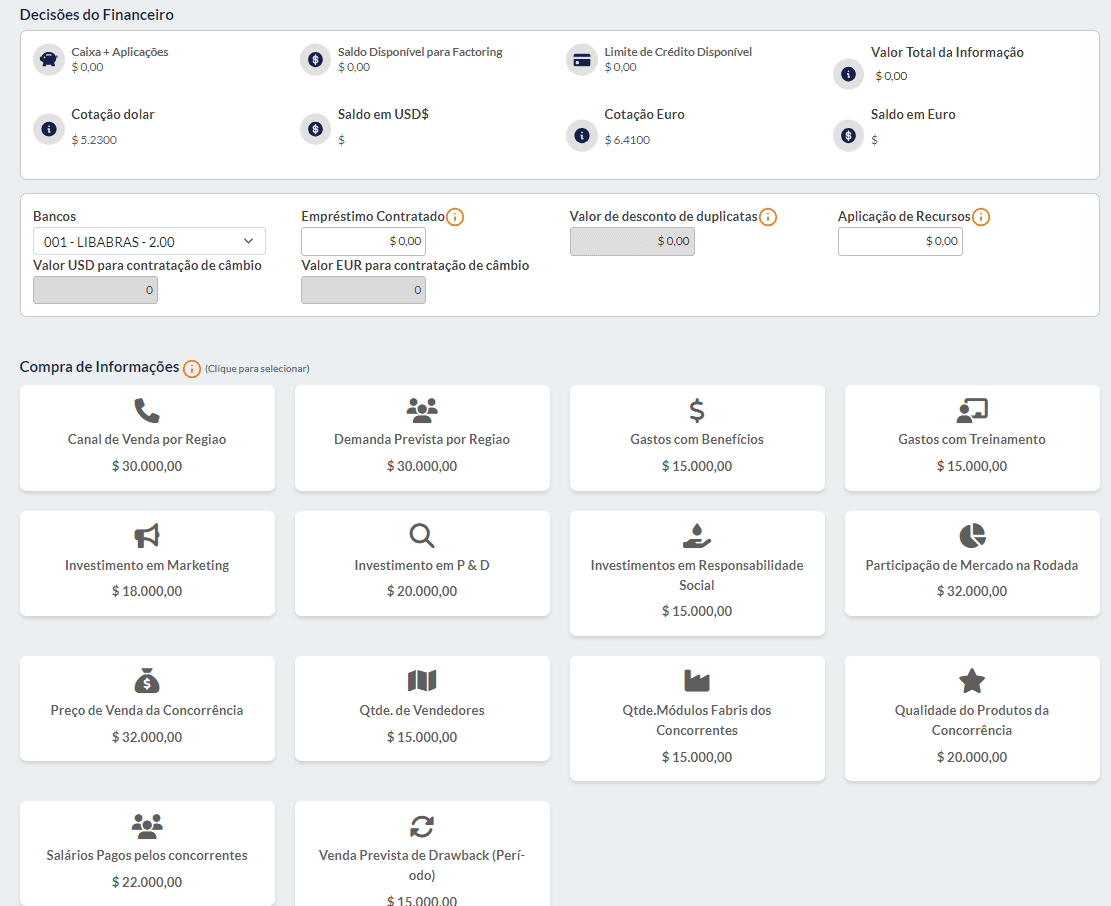Select the Gastos com Benefícios information card

(x=697, y=438)
